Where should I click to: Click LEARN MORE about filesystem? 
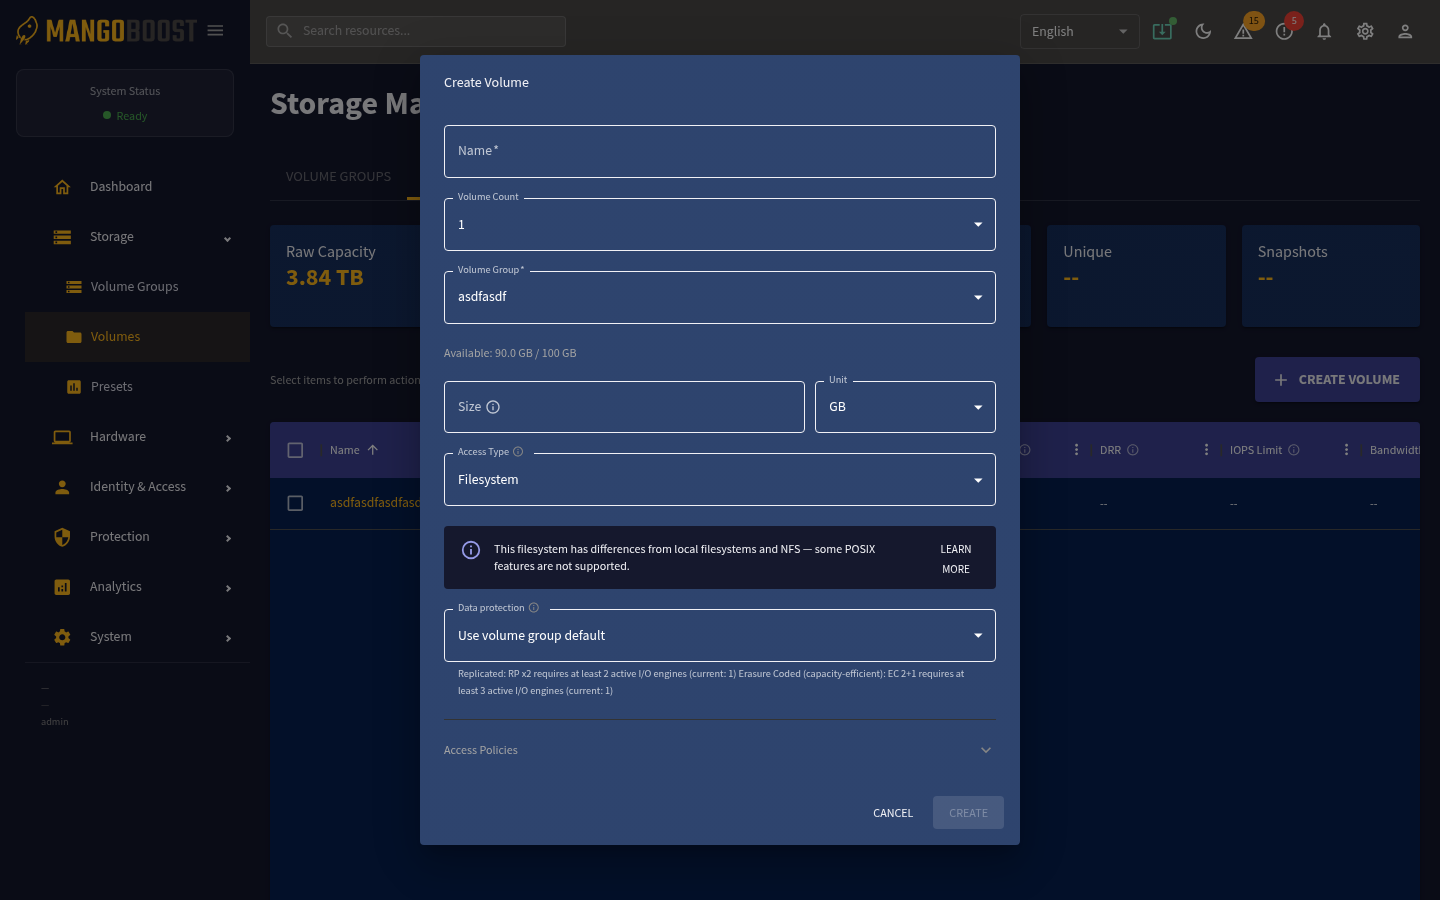point(956,559)
